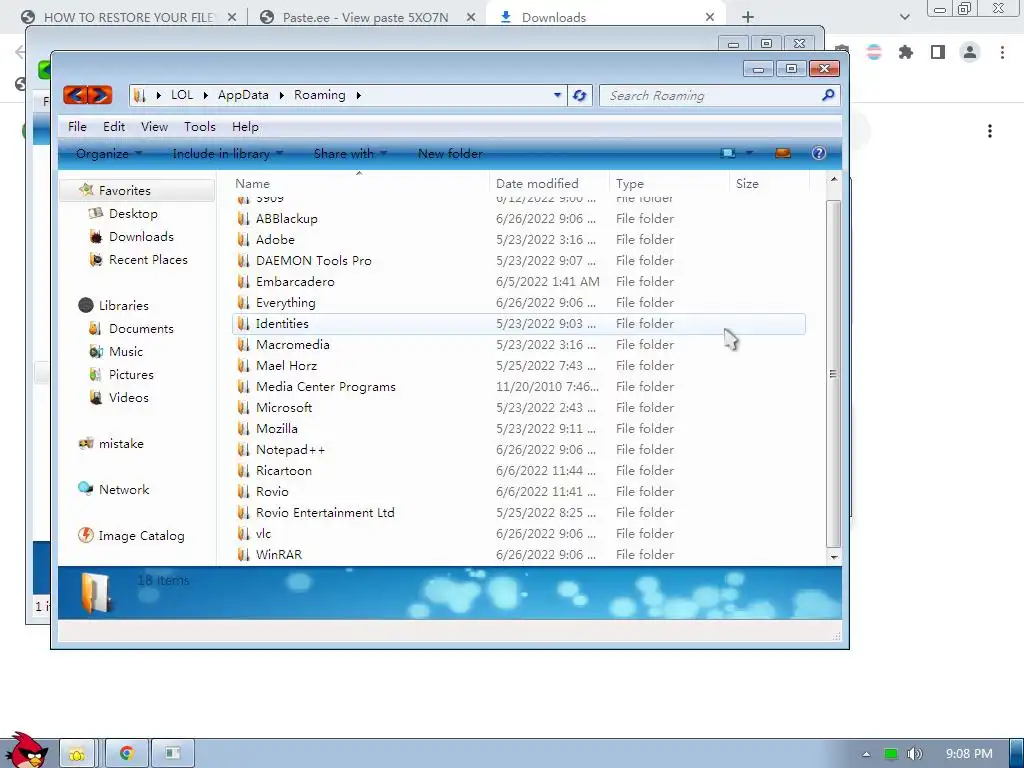Viewport: 1024px width, 768px height.
Task: Open Downloads in the navigation pane
Action: pyautogui.click(x=140, y=236)
